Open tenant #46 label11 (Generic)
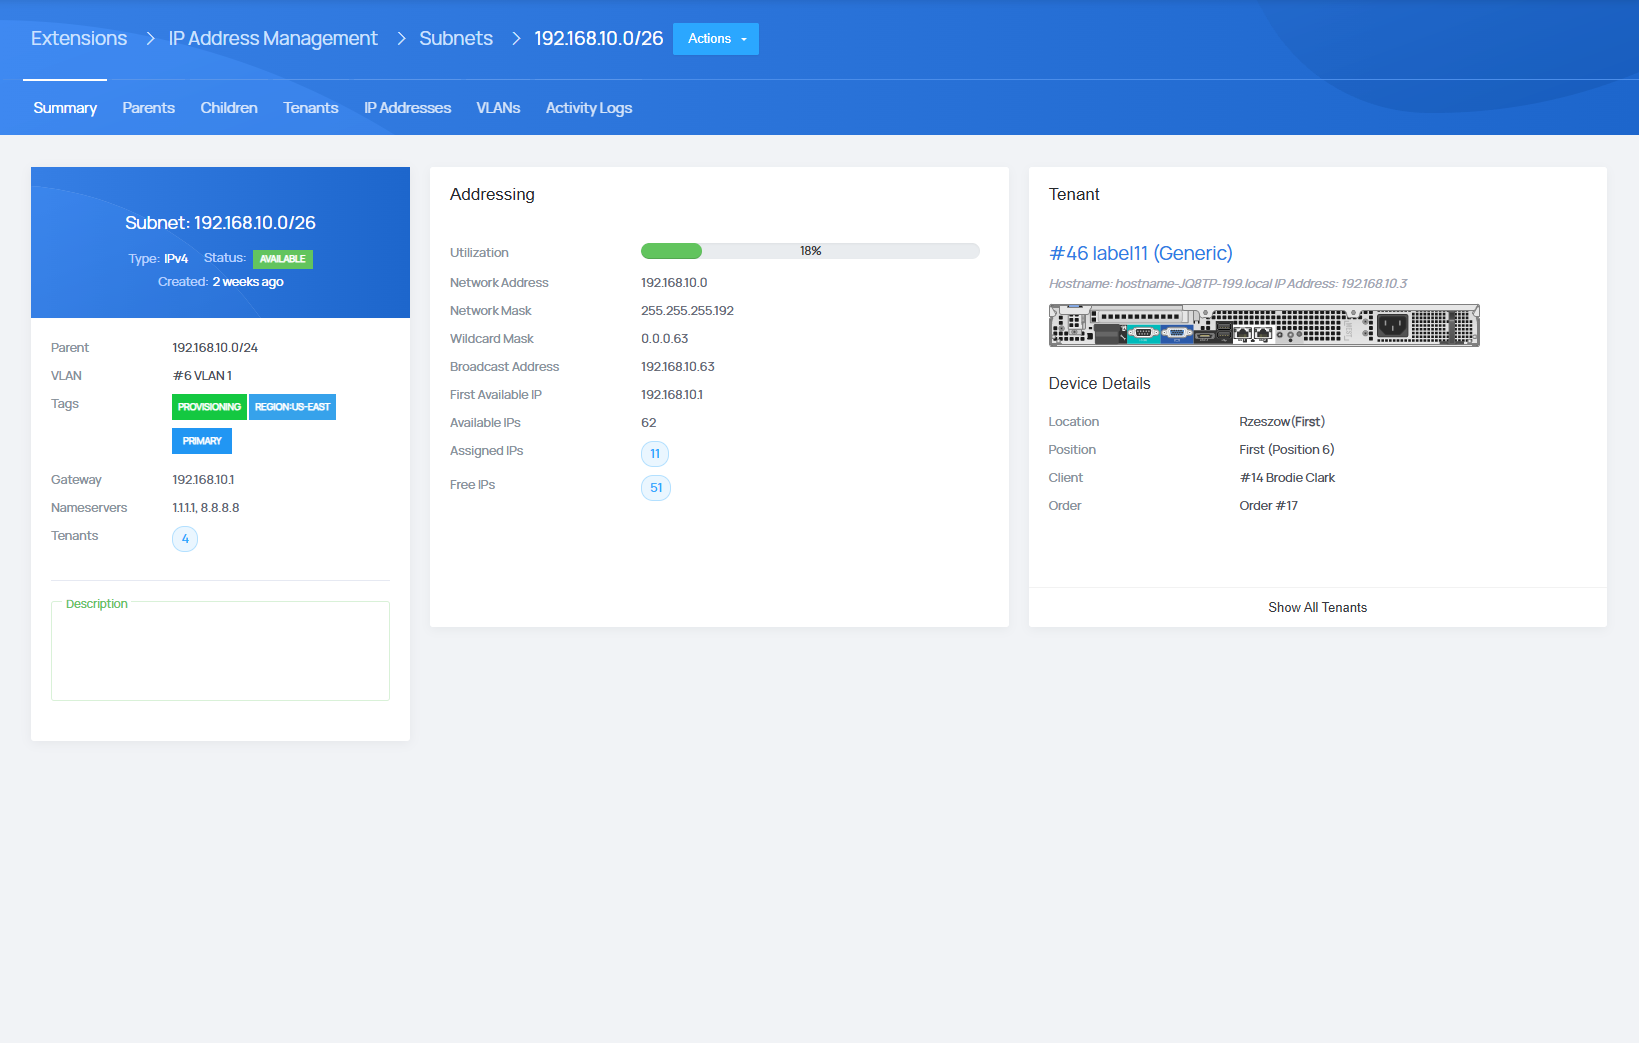Viewport: 1639px width, 1043px height. click(x=1140, y=253)
